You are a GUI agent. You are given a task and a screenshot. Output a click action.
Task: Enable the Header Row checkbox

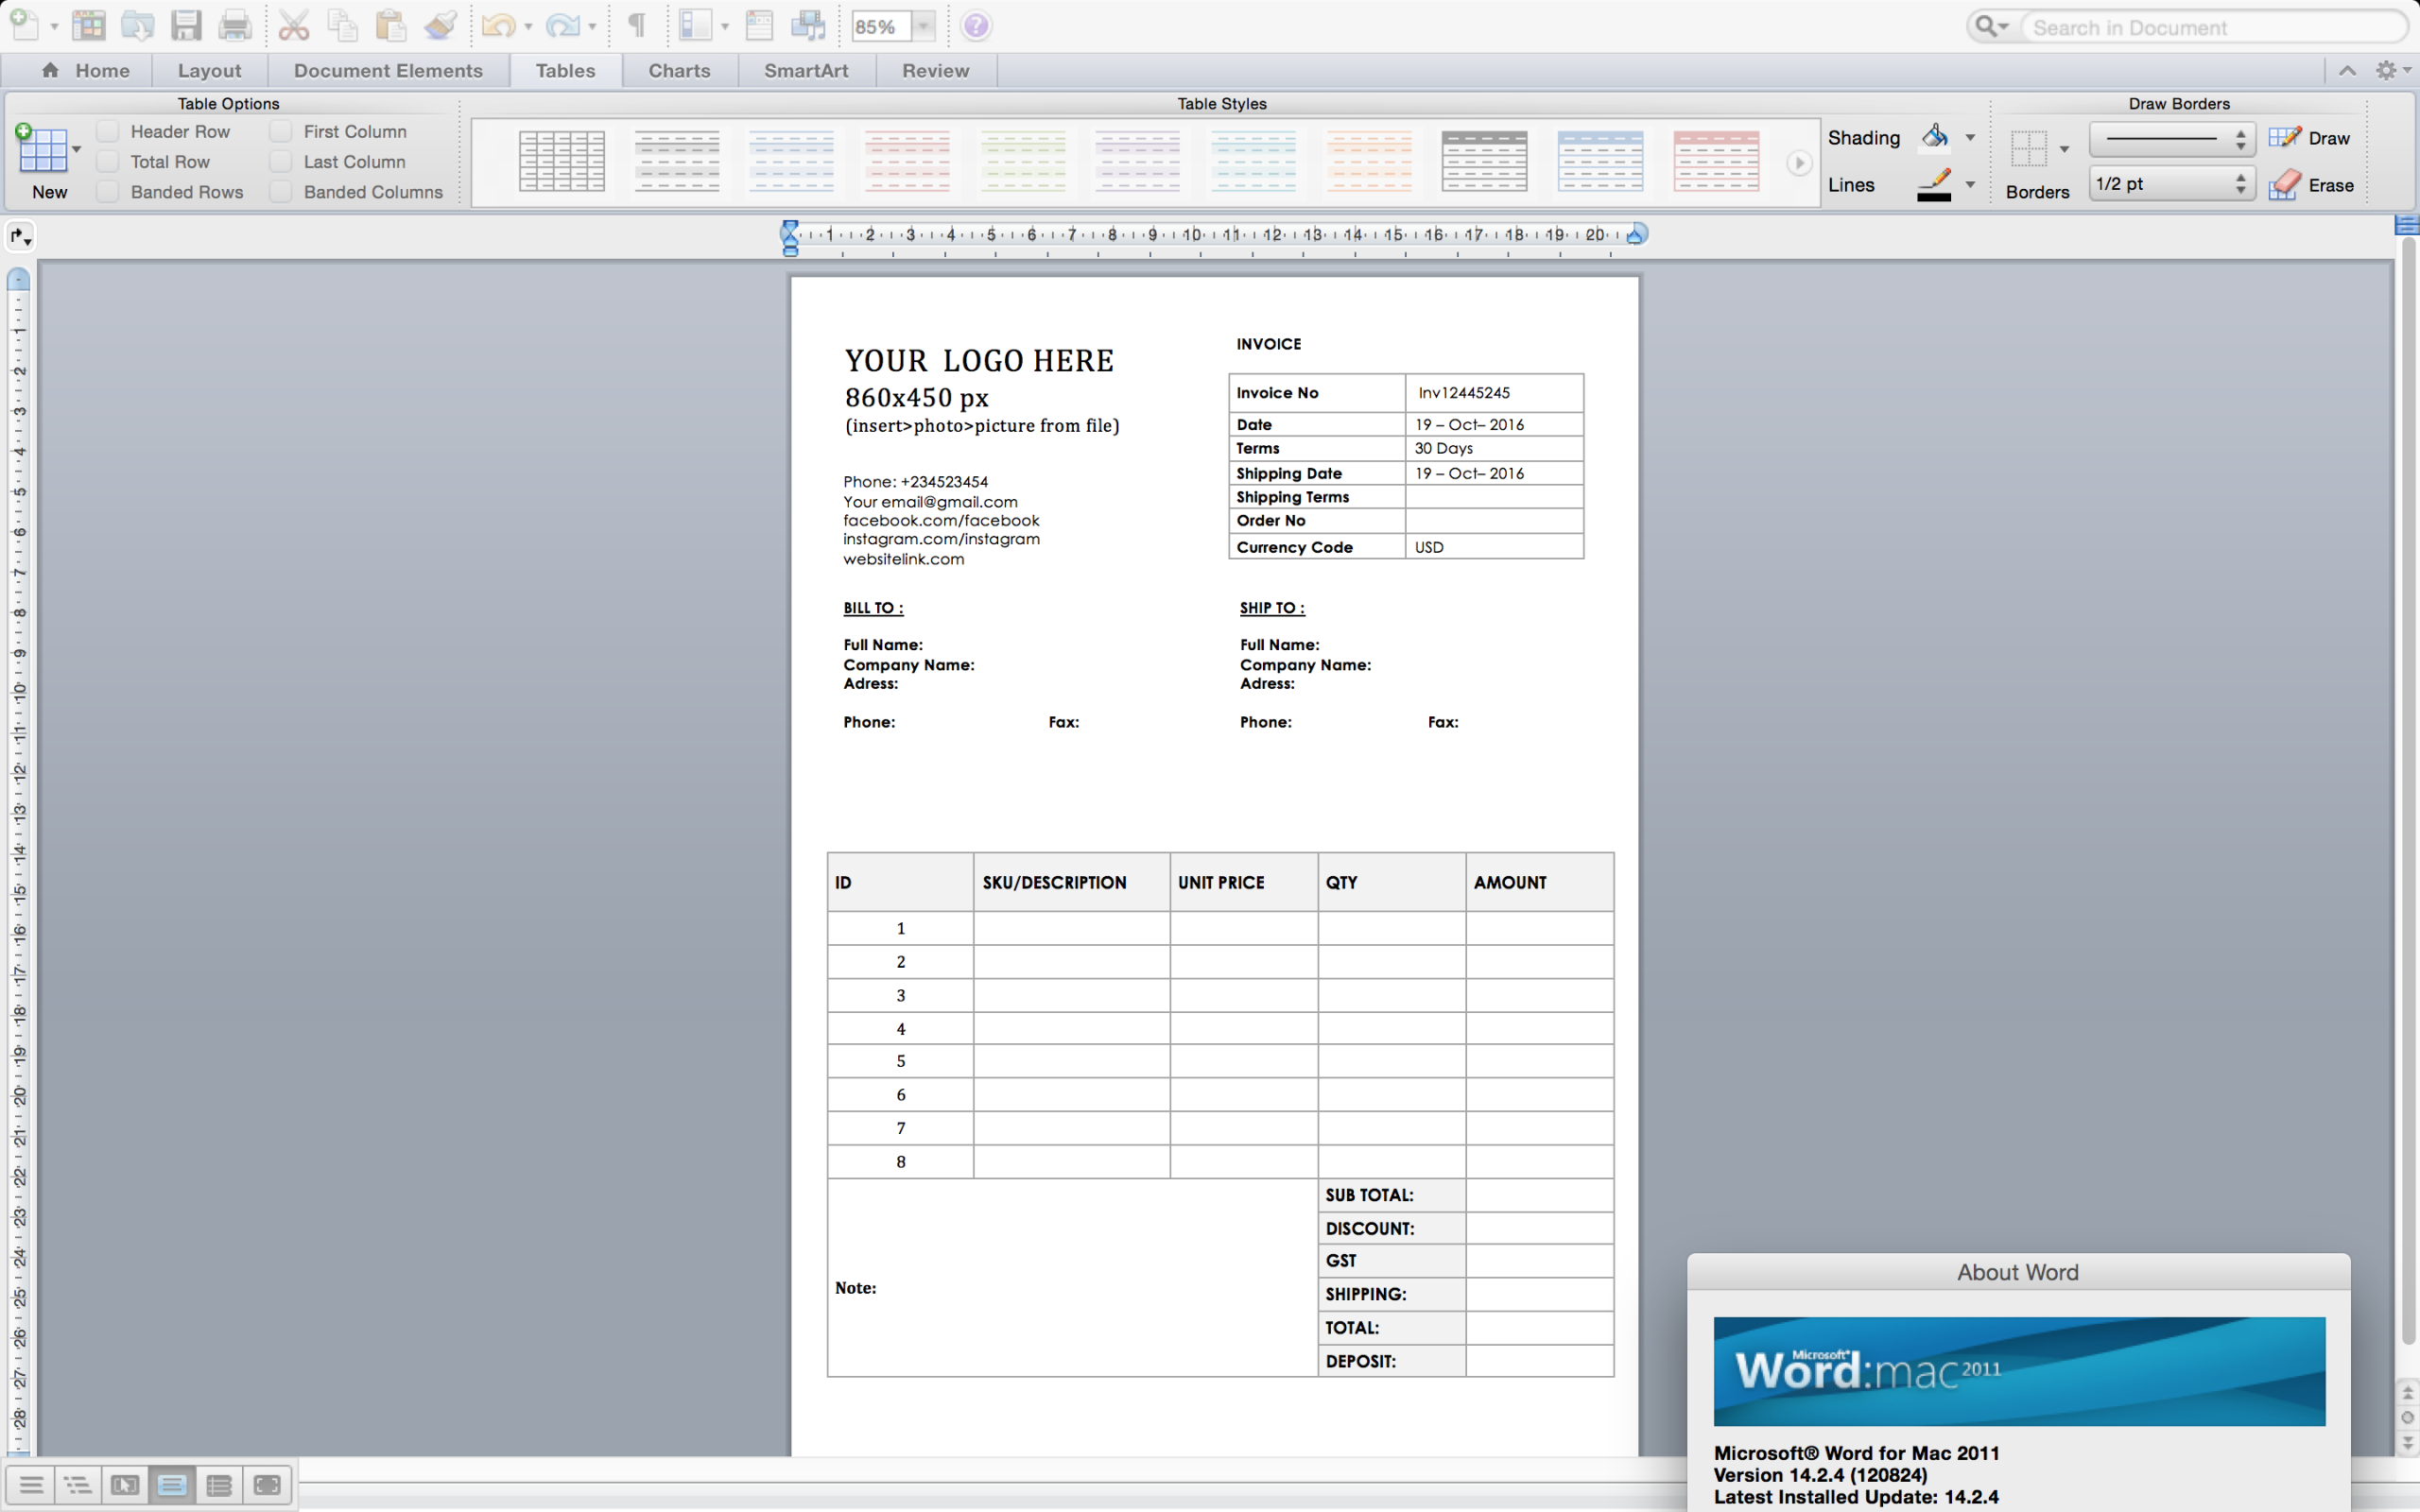click(x=108, y=131)
